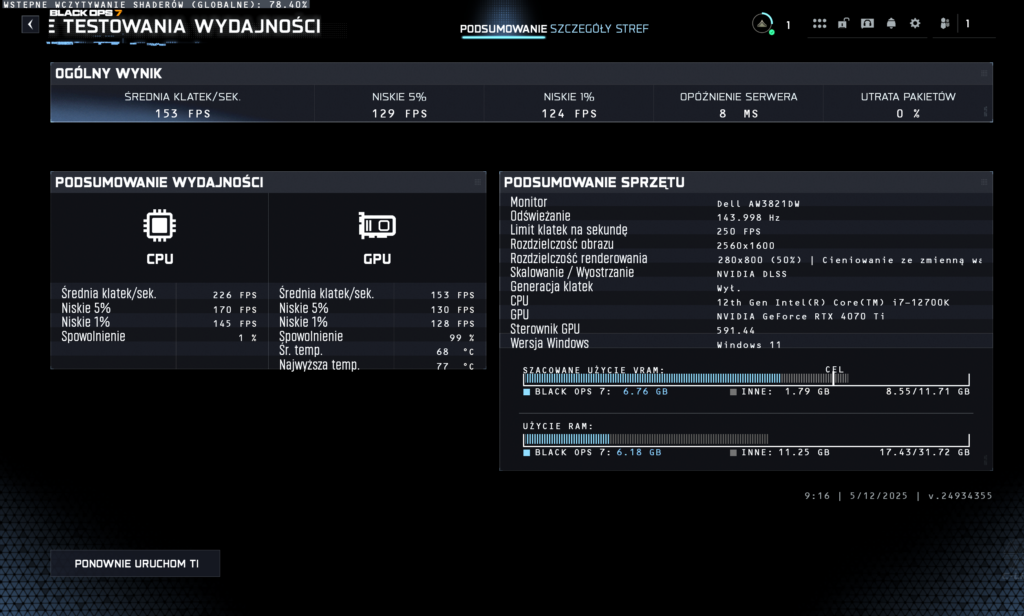
Task: Click the unlocked padlock icon
Action: (x=843, y=24)
